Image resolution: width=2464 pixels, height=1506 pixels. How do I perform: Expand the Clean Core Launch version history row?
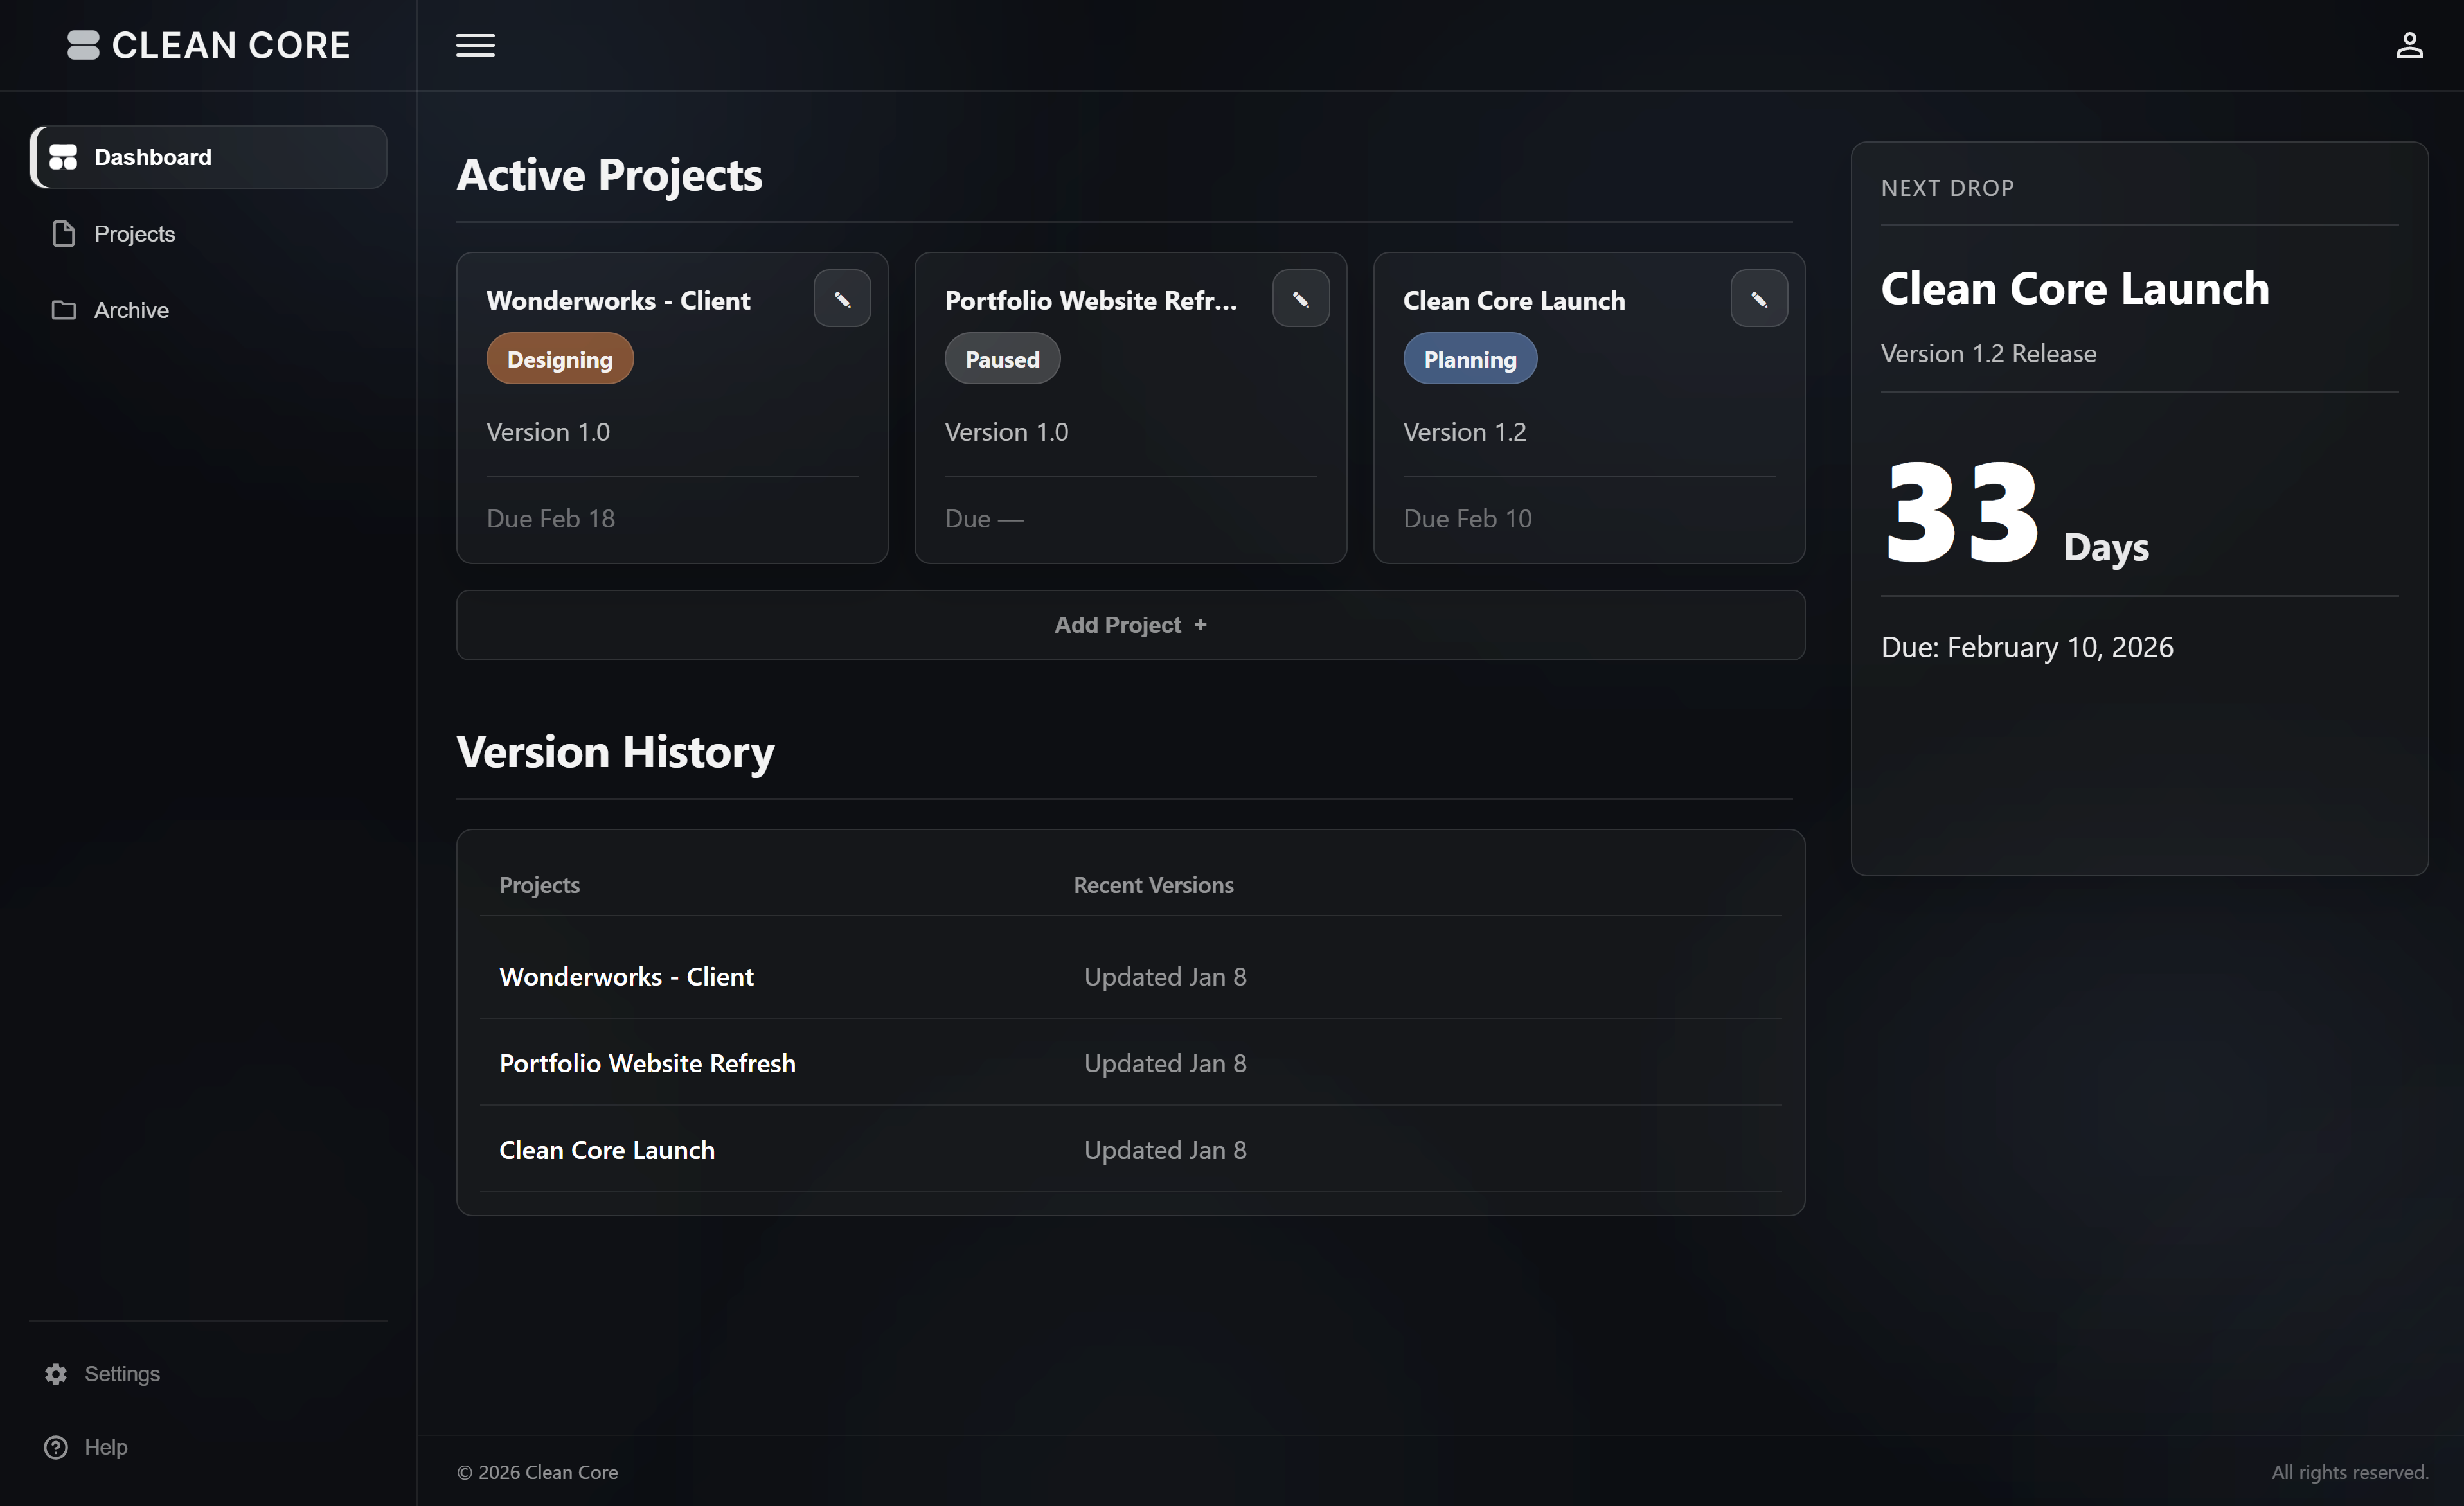[x=607, y=1149]
